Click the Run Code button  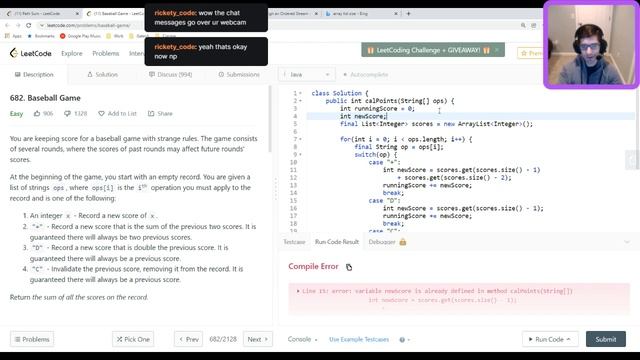point(550,339)
